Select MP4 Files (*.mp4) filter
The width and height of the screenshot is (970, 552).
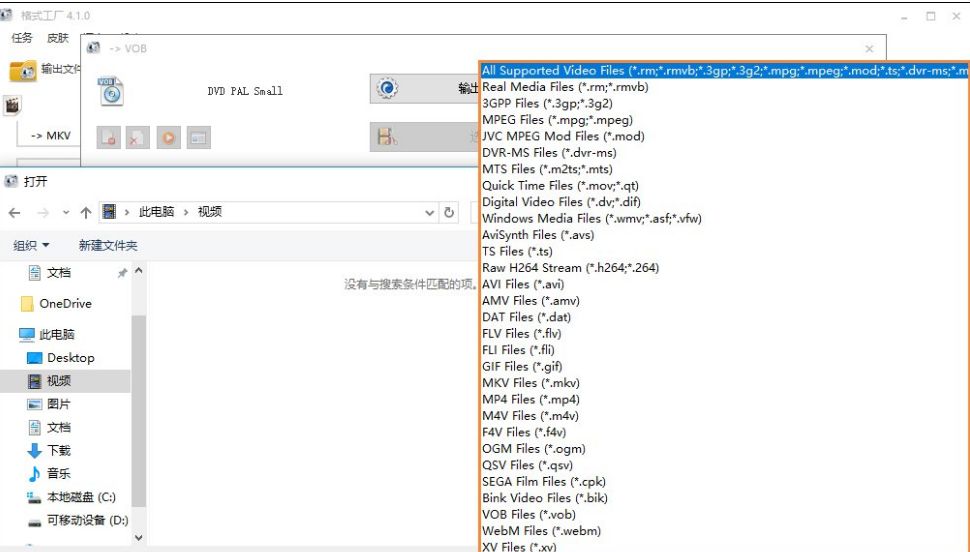(x=522, y=399)
